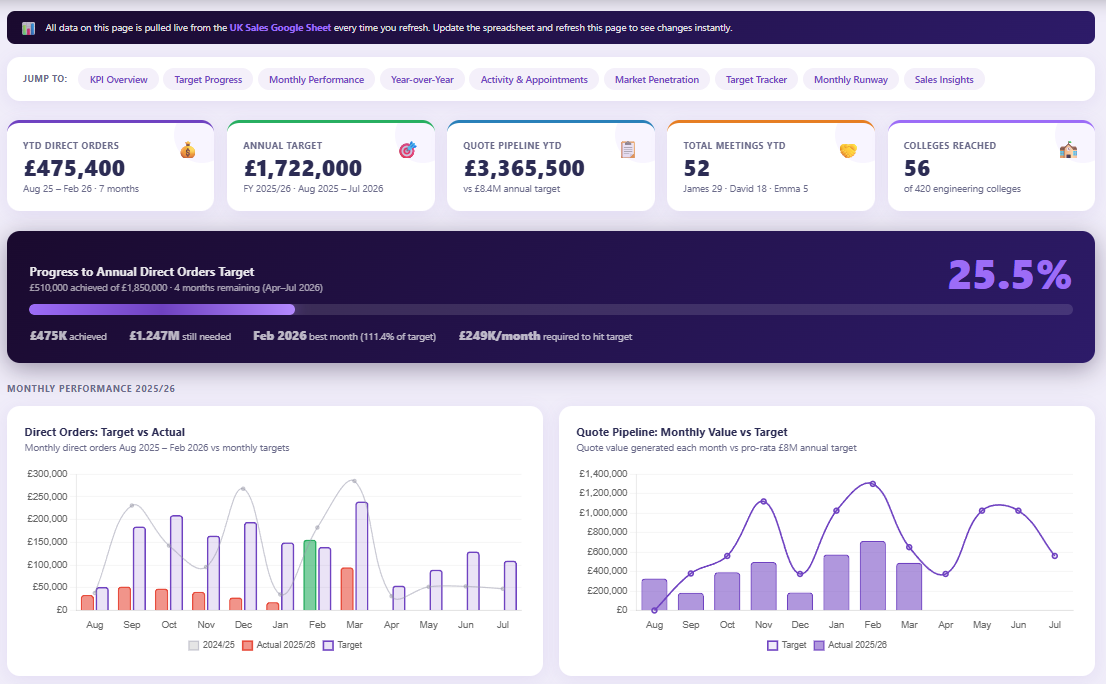
Task: Click the Market Penetration navigation pill
Action: tap(656, 78)
